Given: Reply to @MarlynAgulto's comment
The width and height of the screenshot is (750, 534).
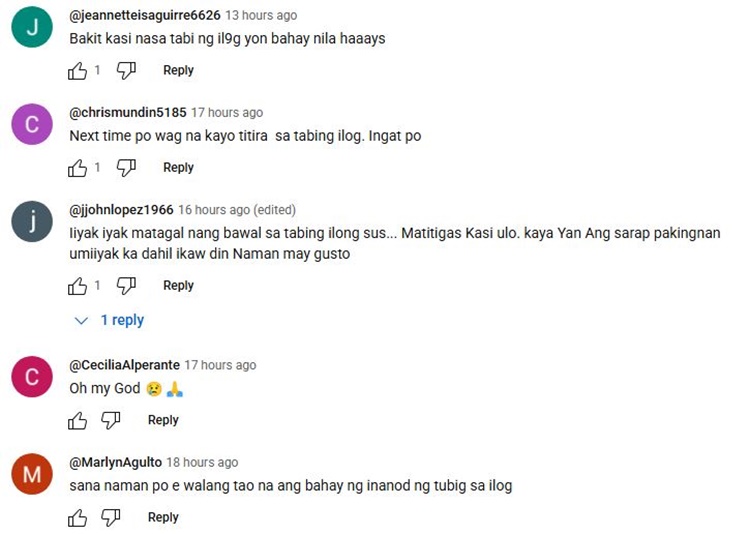Looking at the screenshot, I should [x=163, y=517].
